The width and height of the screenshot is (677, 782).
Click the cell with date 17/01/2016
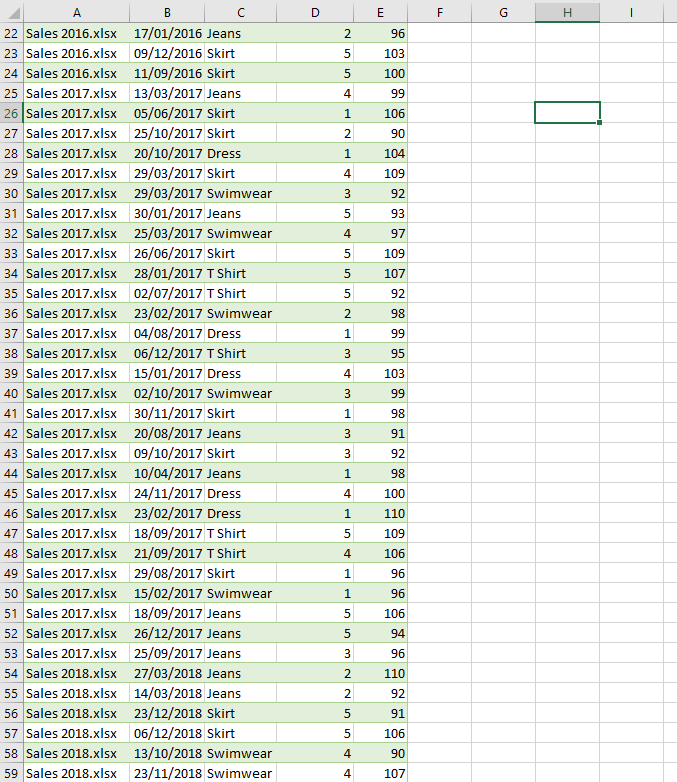167,33
